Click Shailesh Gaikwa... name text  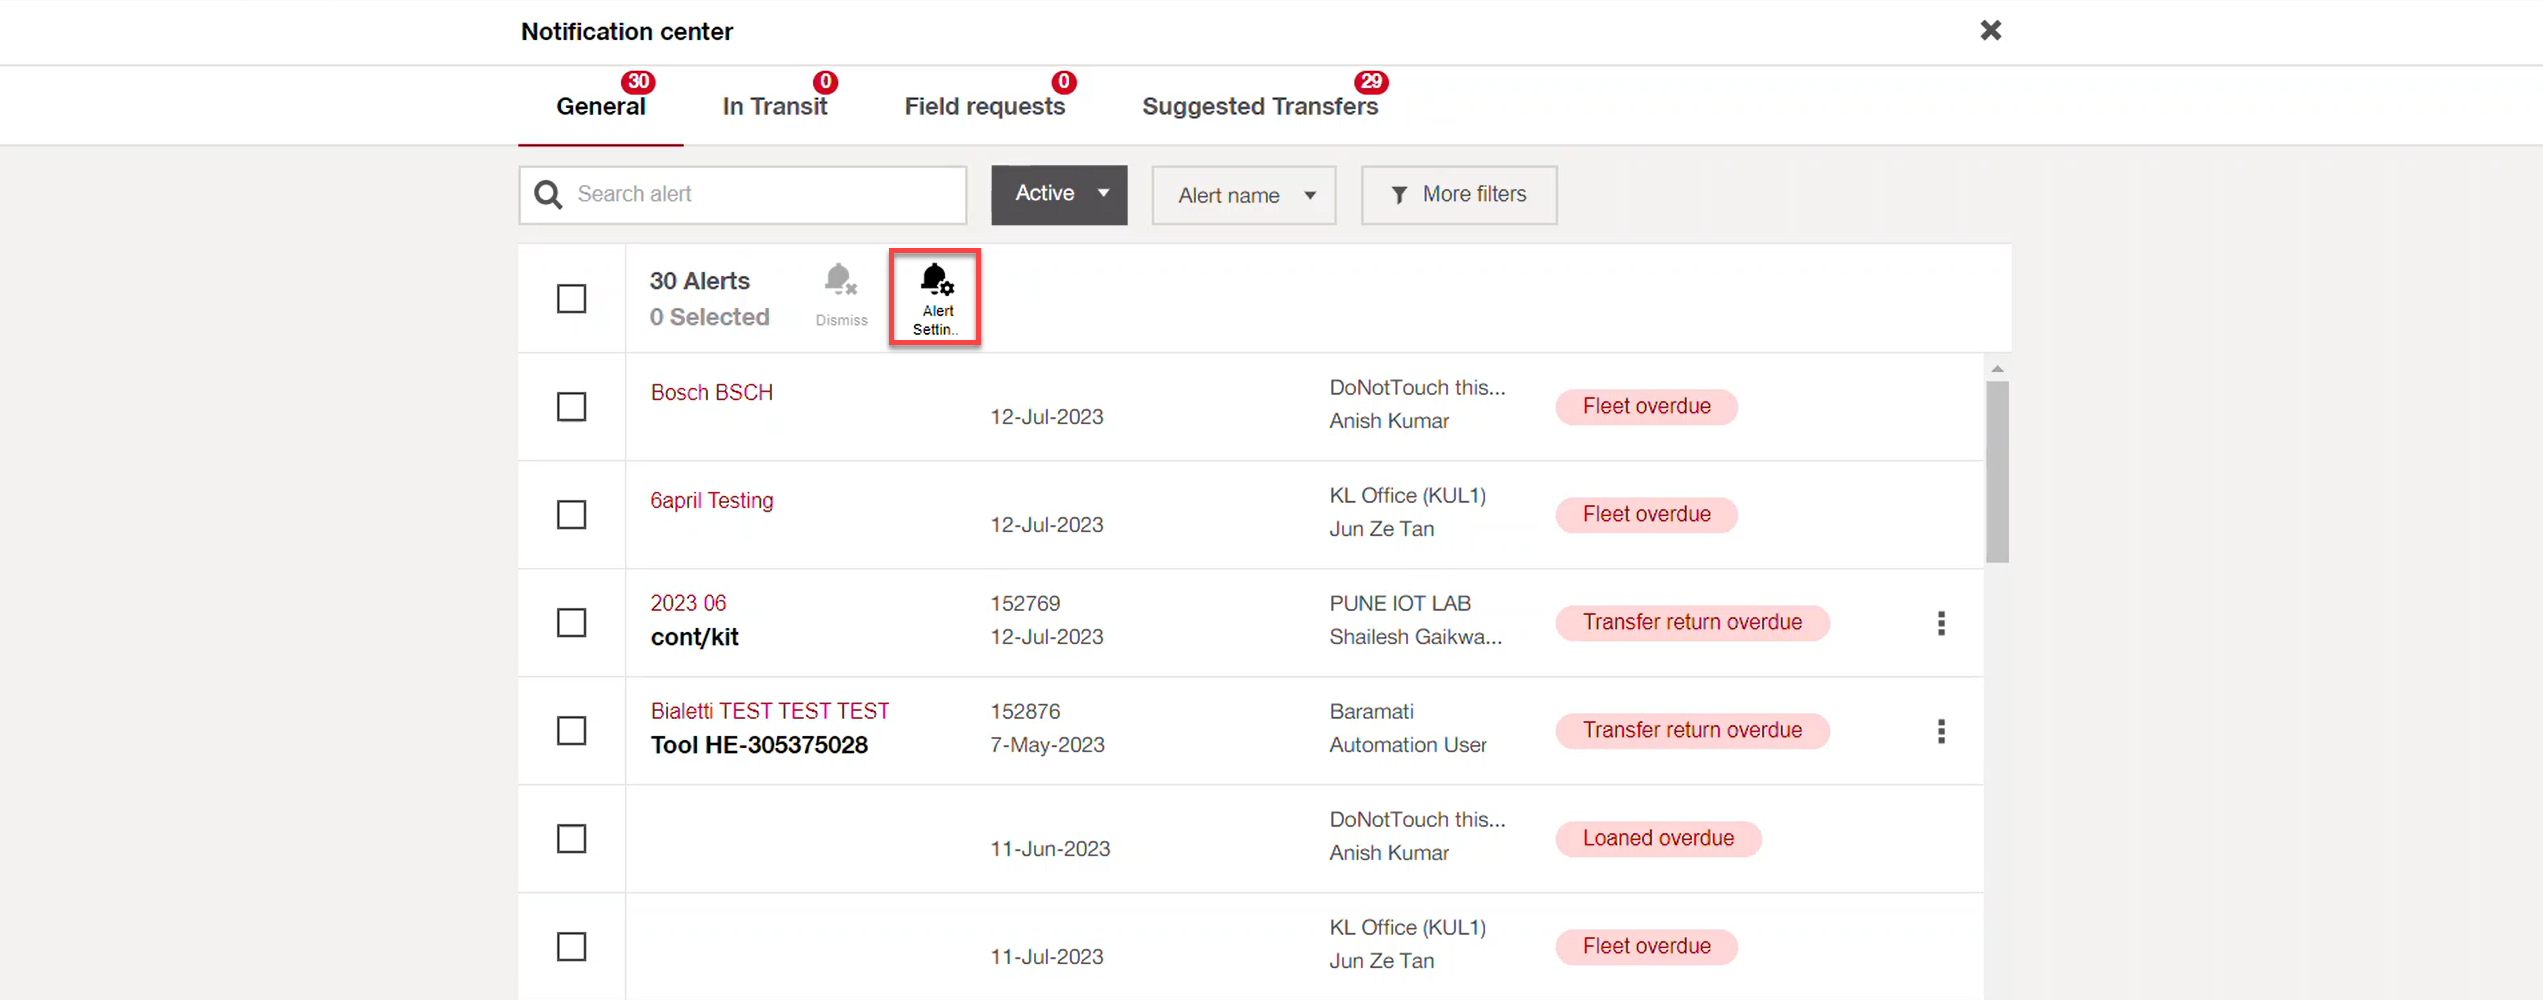tap(1415, 638)
